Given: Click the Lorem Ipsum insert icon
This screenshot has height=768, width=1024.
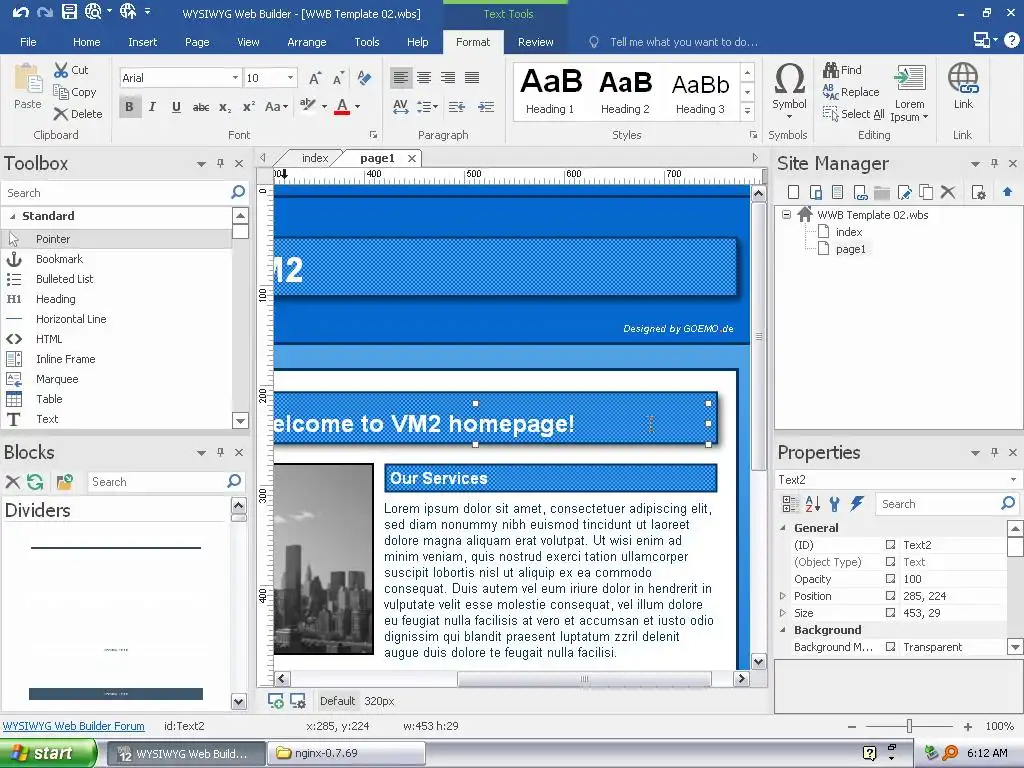Looking at the screenshot, I should [910, 79].
